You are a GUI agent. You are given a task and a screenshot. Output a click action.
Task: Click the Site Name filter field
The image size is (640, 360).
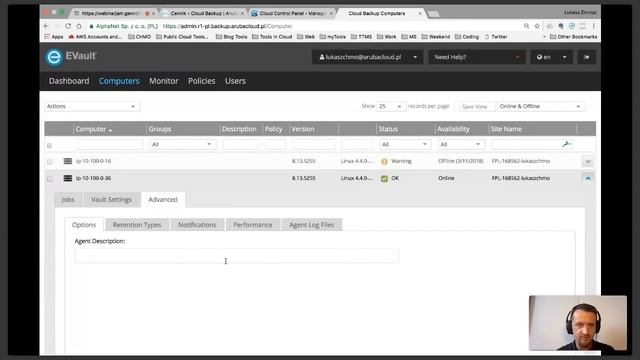pos(527,144)
